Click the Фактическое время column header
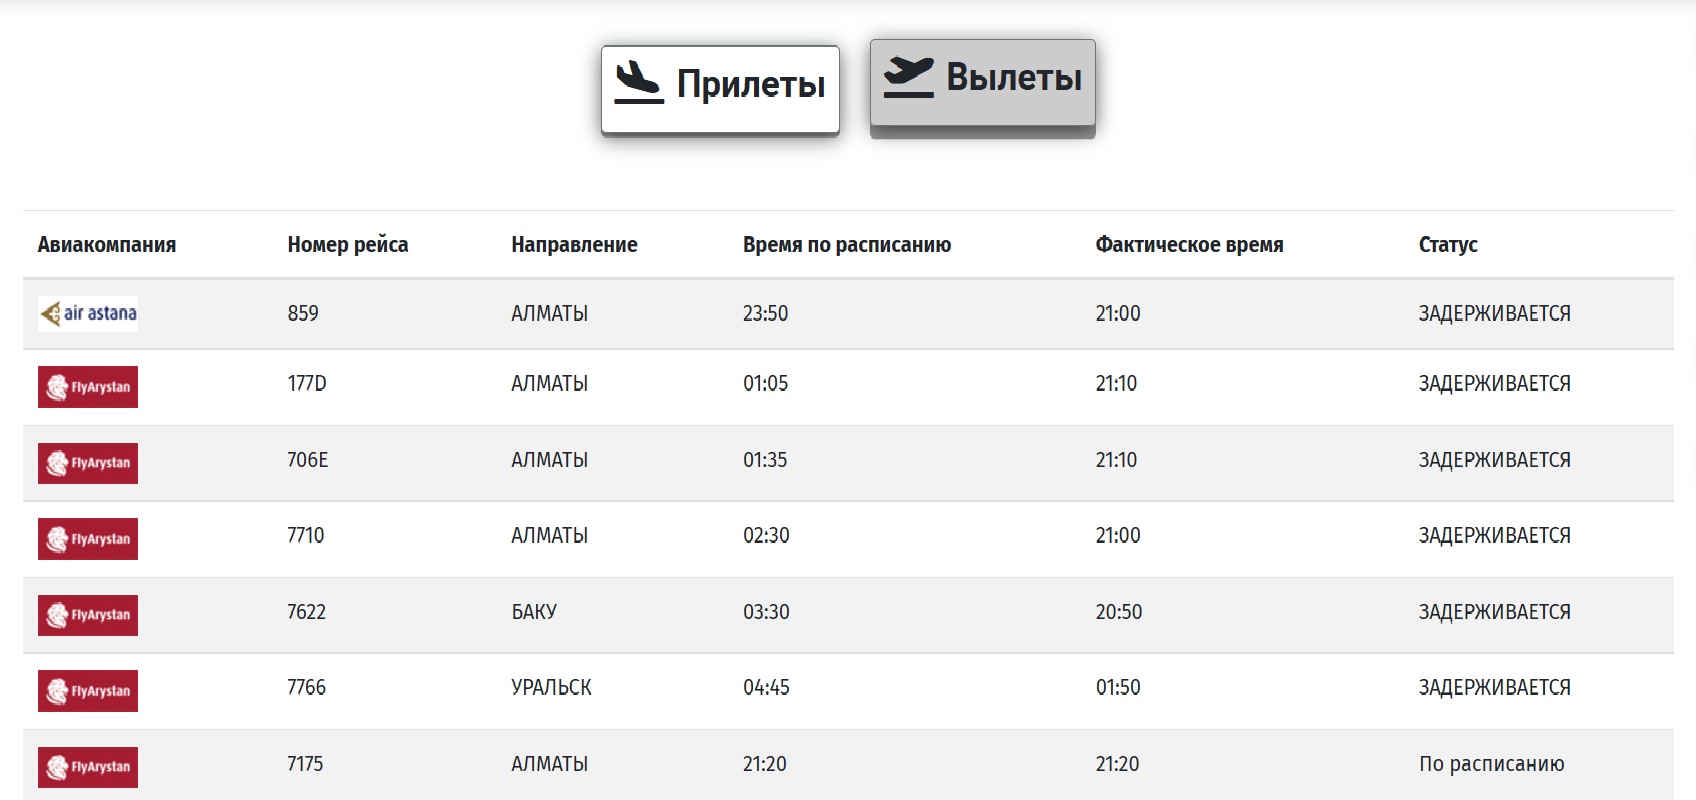The width and height of the screenshot is (1696, 800). (1189, 245)
